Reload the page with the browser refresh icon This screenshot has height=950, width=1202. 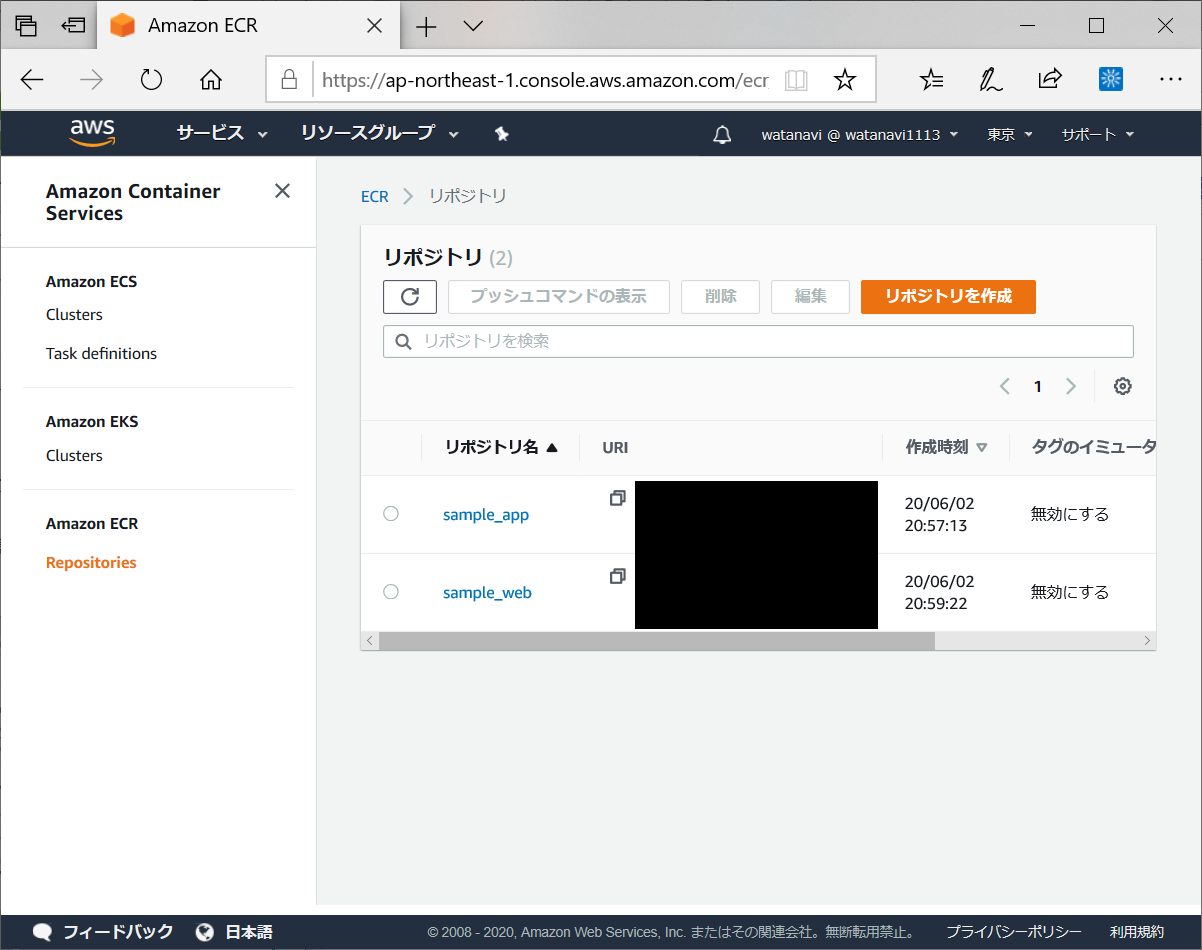pyautogui.click(x=151, y=80)
